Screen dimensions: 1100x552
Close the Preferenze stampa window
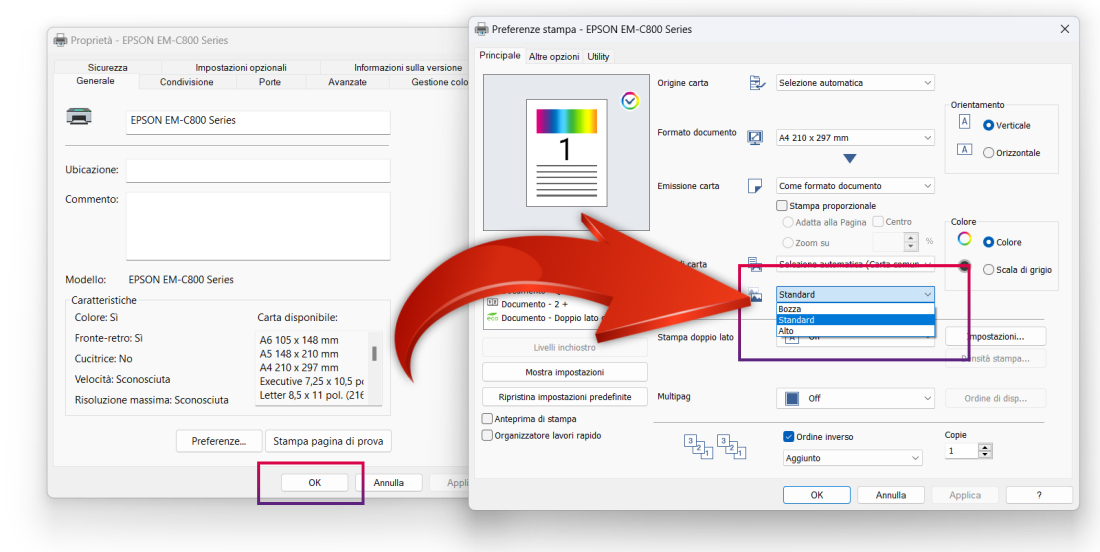tap(1064, 29)
